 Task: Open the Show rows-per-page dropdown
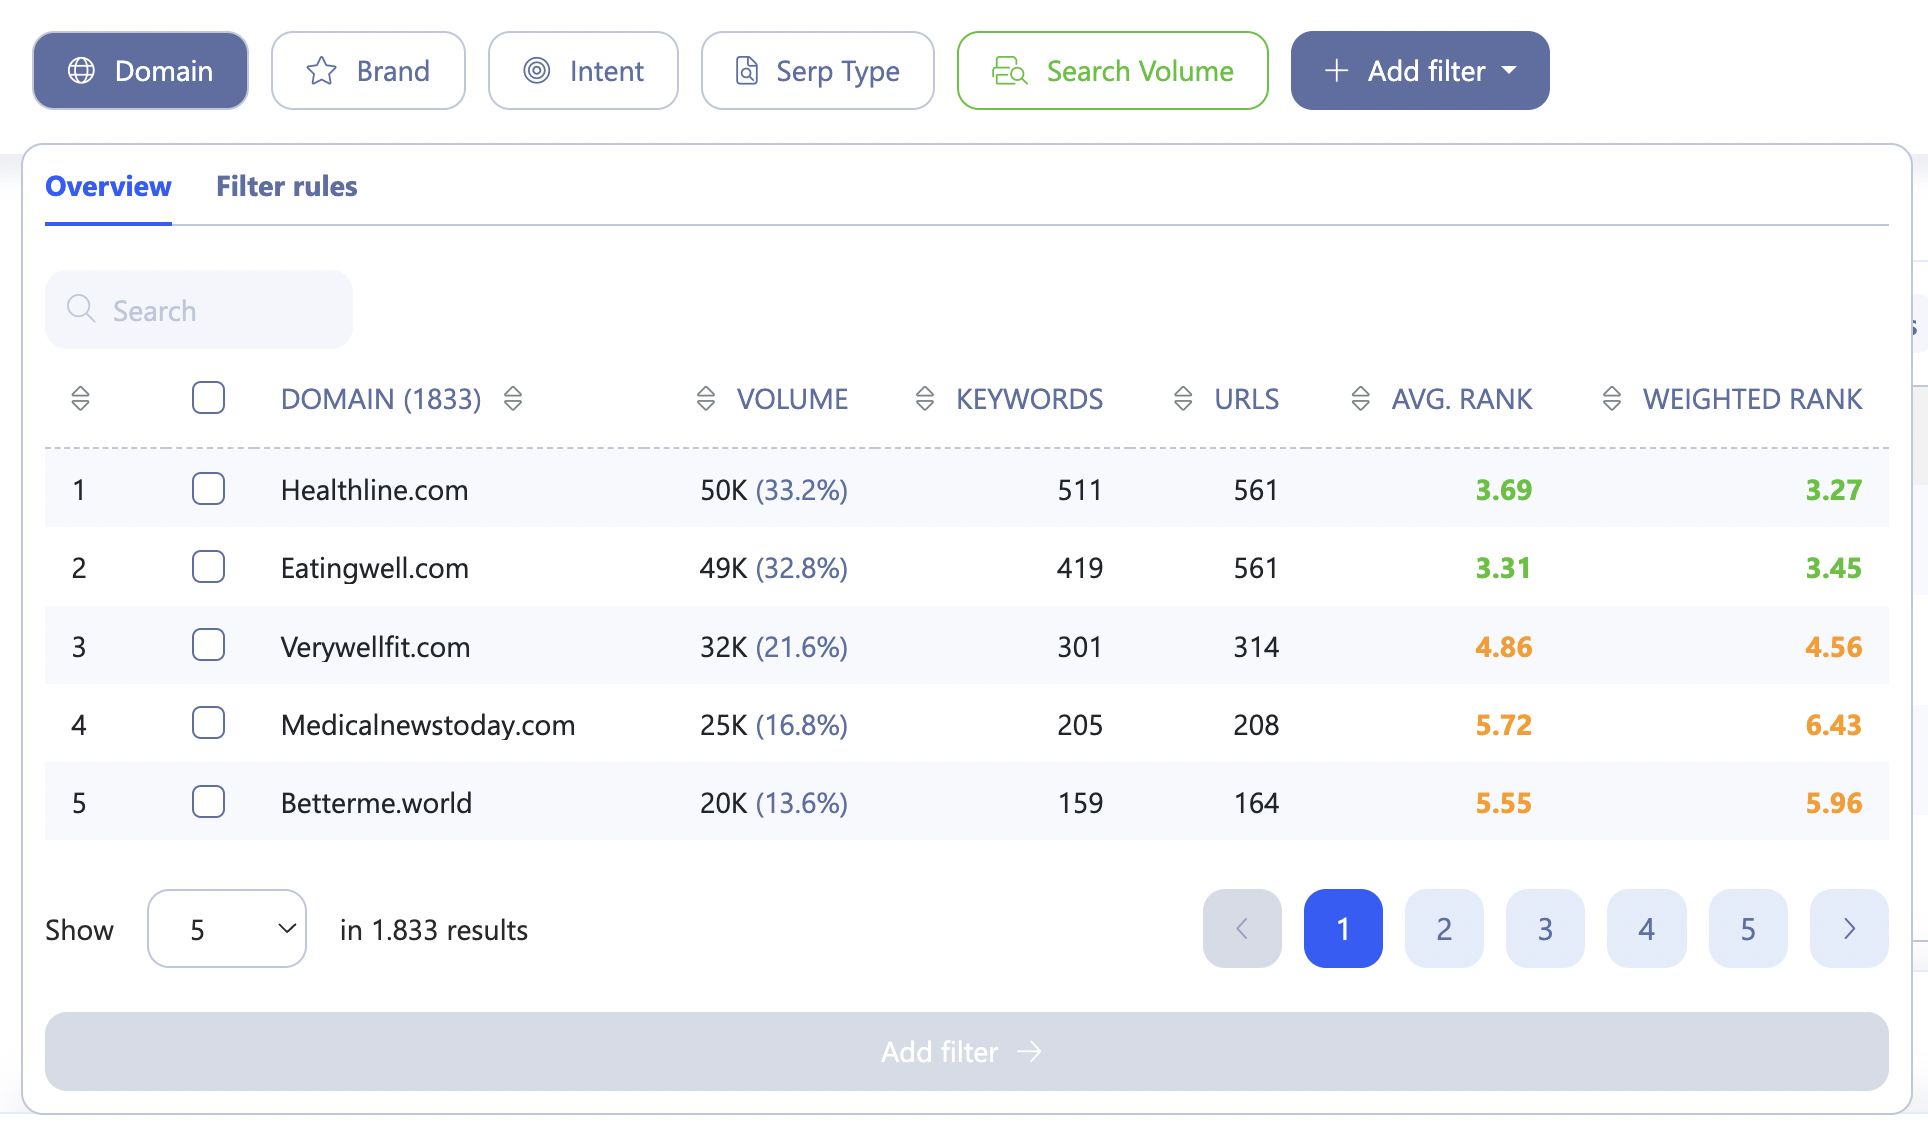227,928
